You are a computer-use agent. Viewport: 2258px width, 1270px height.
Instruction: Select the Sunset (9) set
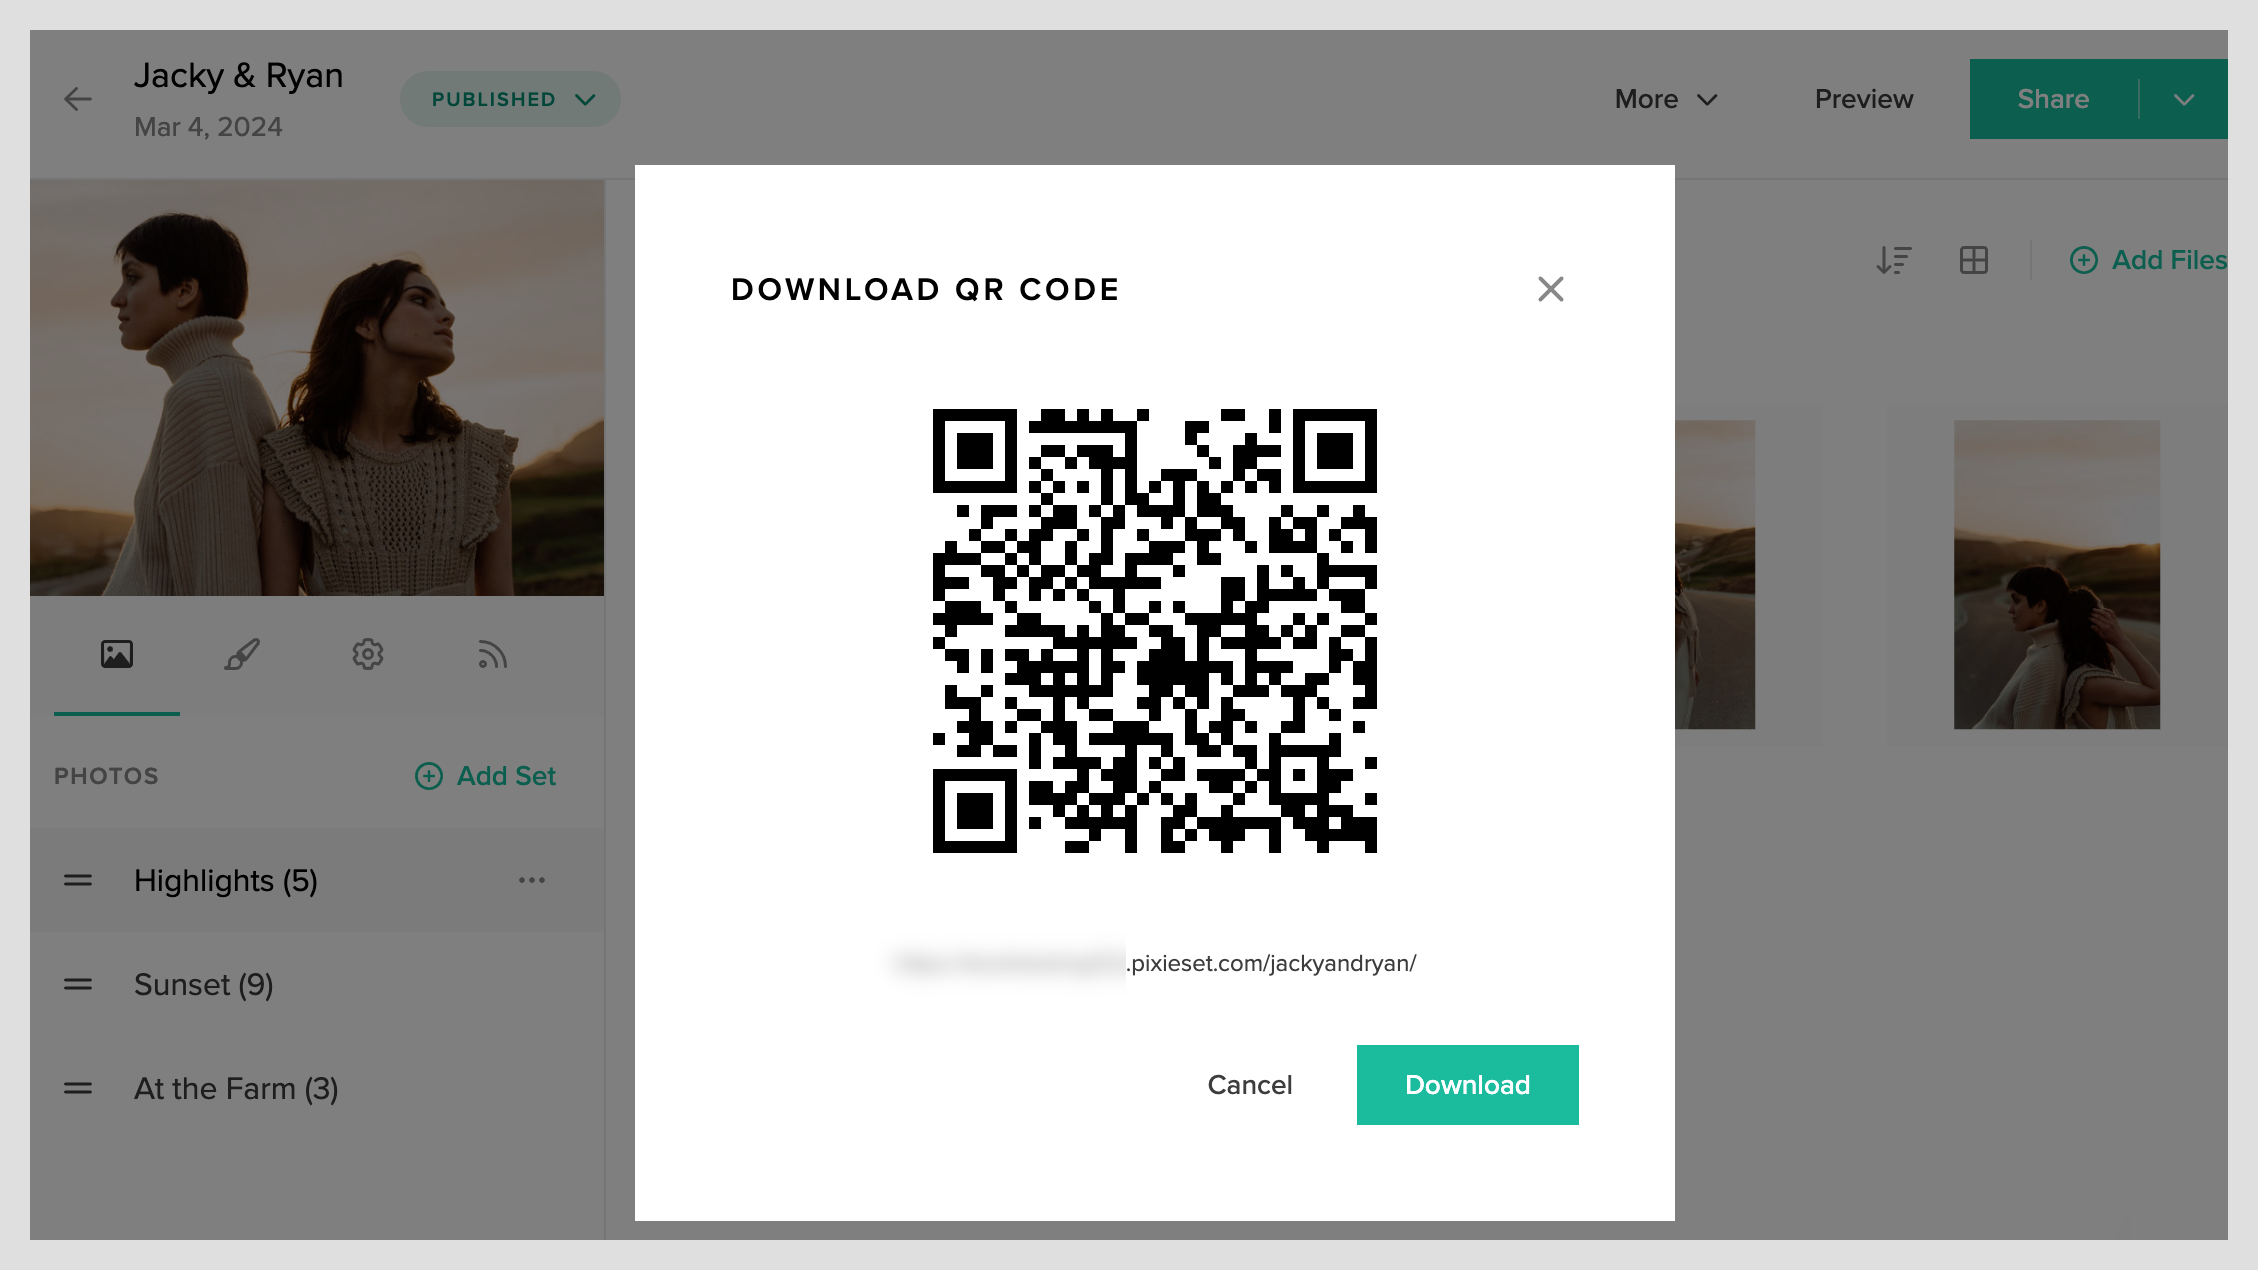coord(317,984)
